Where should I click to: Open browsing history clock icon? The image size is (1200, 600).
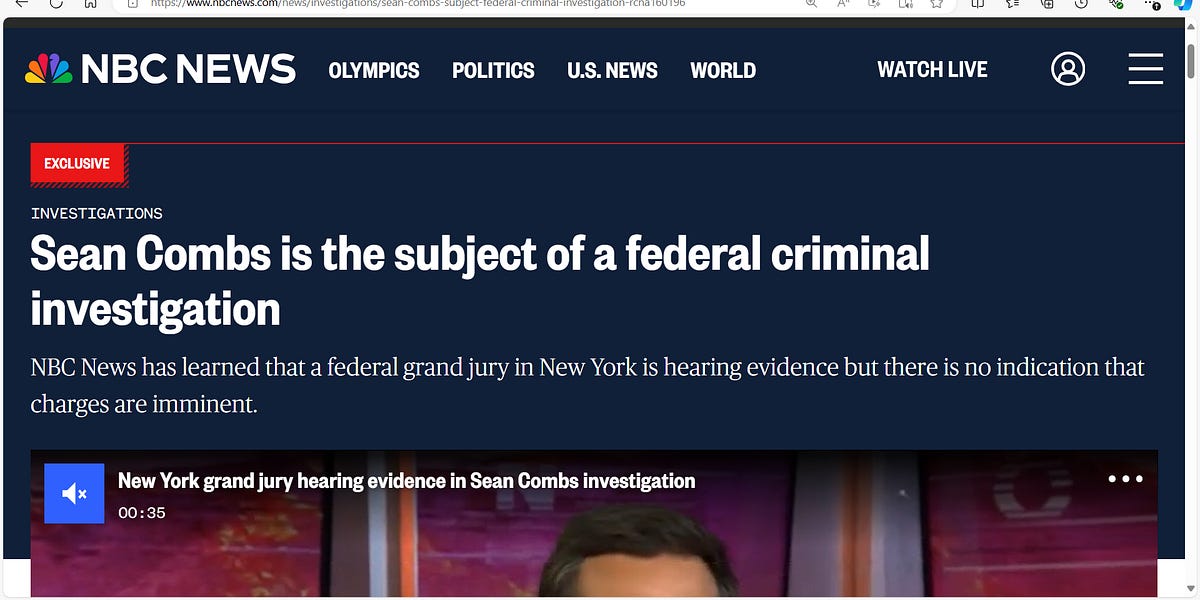click(x=1080, y=5)
